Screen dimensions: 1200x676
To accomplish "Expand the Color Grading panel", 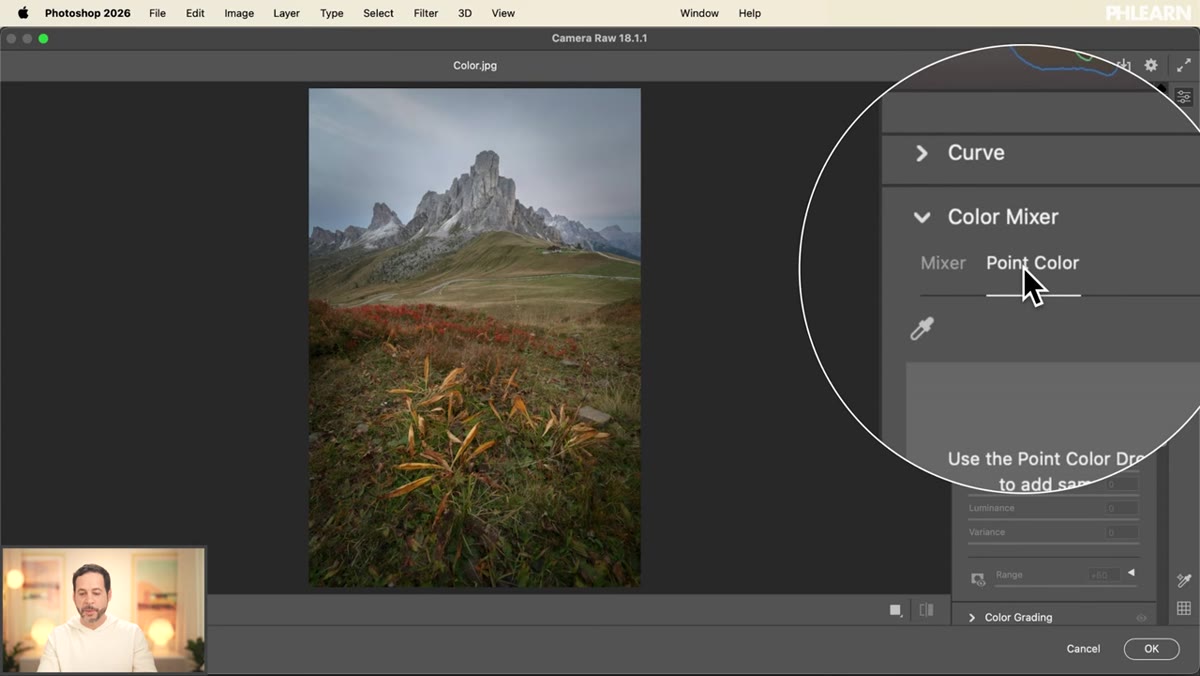I will 971,618.
